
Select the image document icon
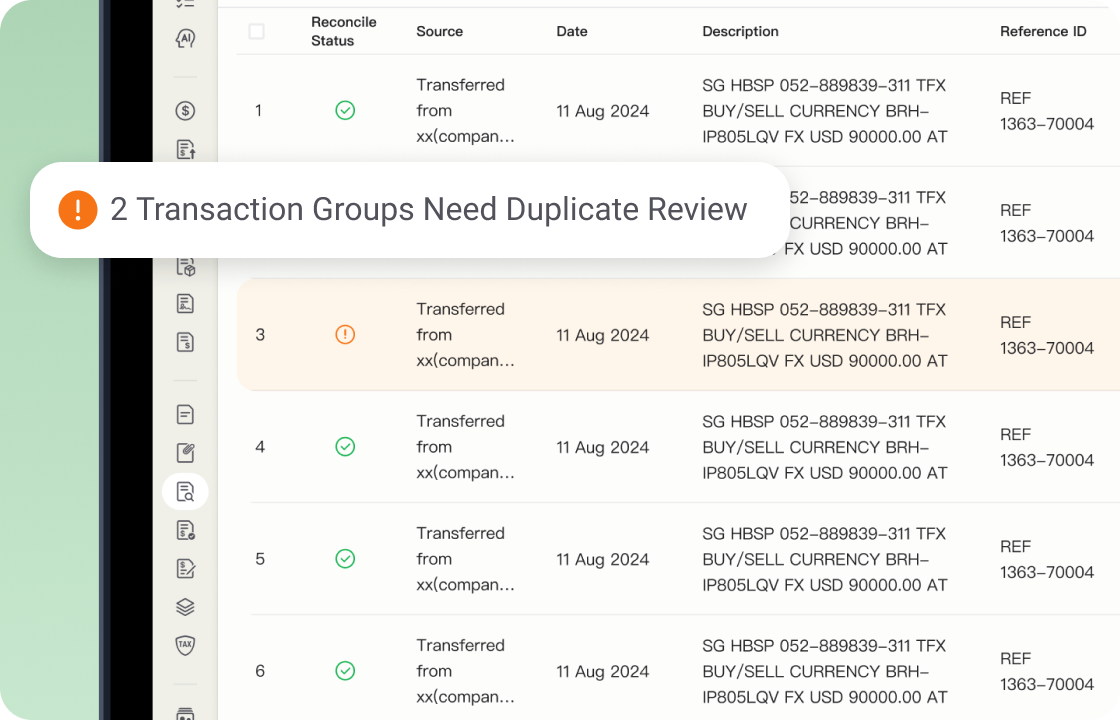pyautogui.click(x=185, y=303)
